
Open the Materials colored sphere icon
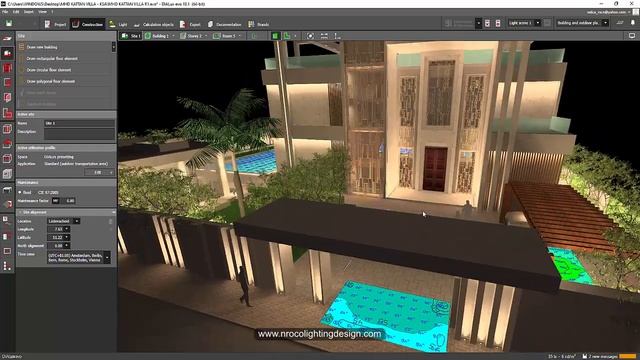[7, 204]
